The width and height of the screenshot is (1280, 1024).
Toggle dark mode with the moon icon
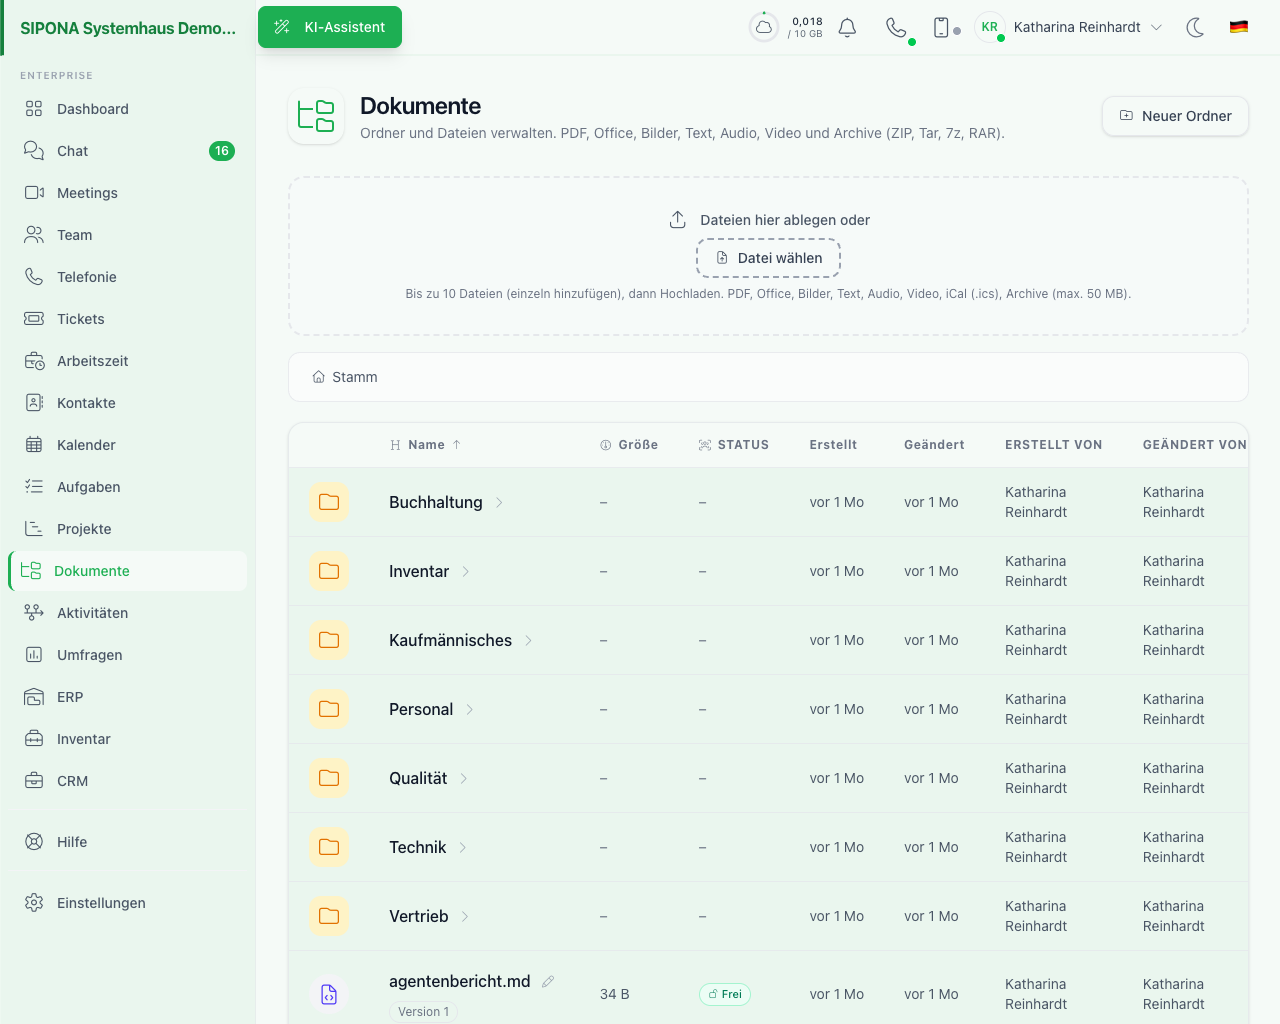[1195, 27]
